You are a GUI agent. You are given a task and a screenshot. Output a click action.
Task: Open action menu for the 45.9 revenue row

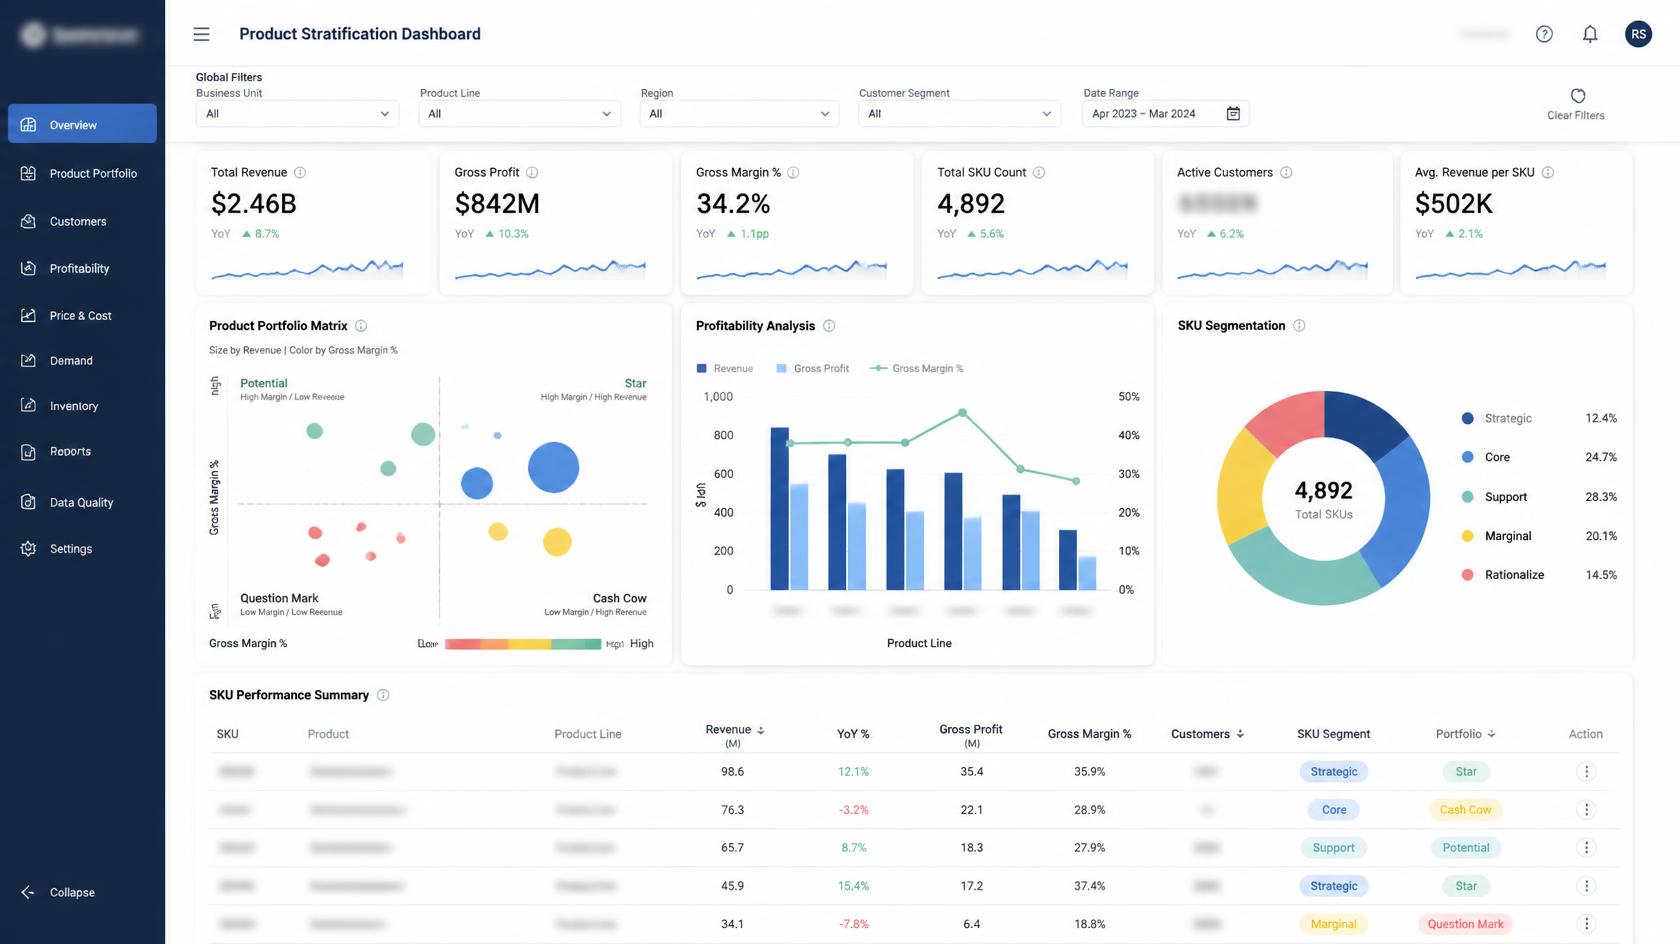click(1586, 886)
